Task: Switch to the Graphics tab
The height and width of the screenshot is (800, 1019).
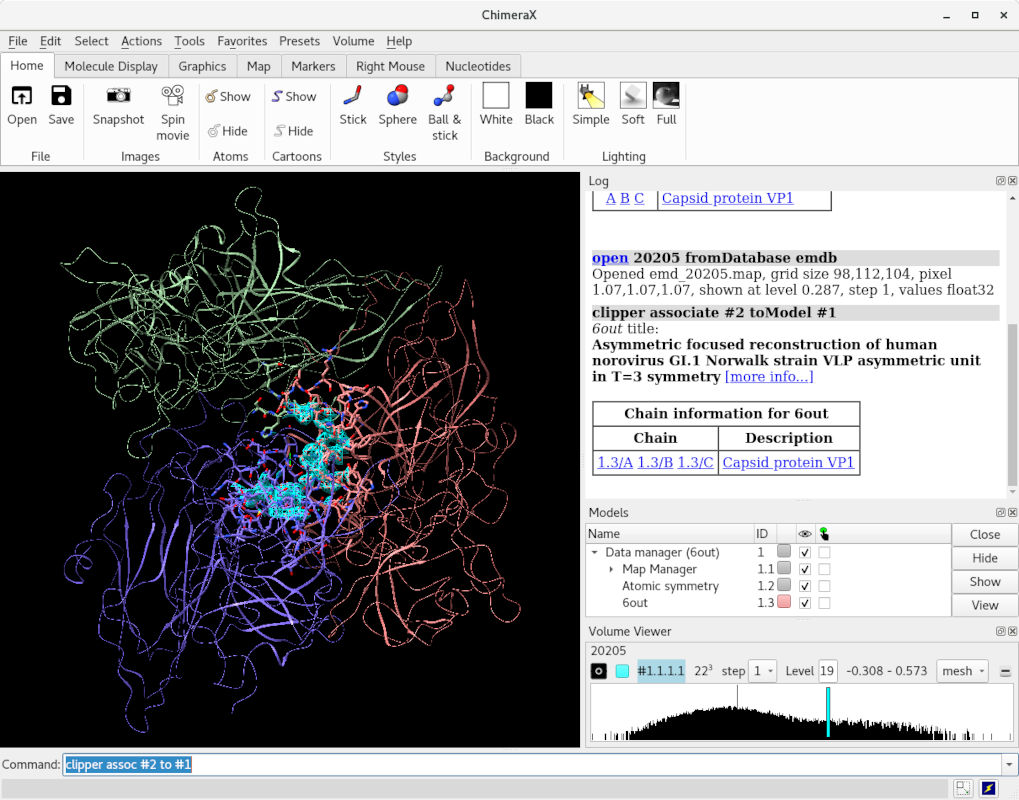Action: pos(202,66)
